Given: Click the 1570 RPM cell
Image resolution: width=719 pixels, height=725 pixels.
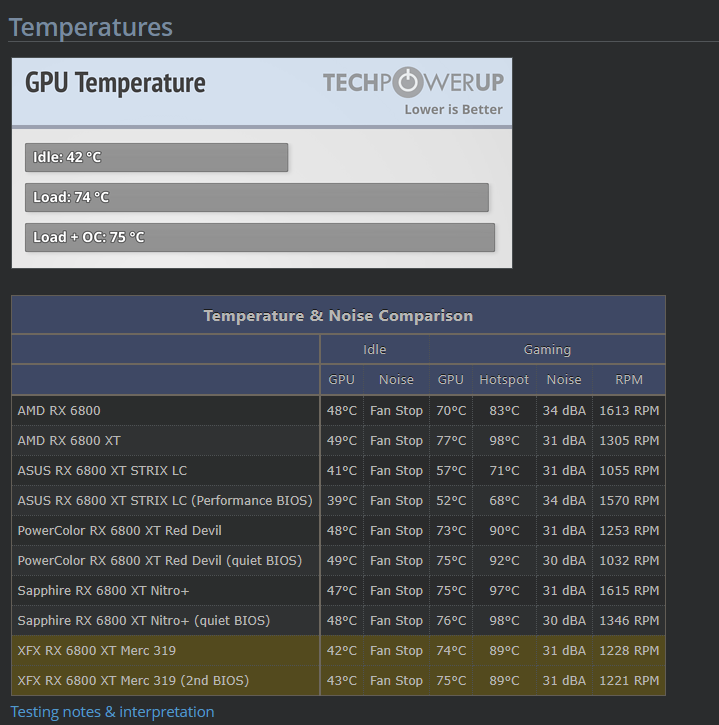Looking at the screenshot, I should pyautogui.click(x=629, y=501).
